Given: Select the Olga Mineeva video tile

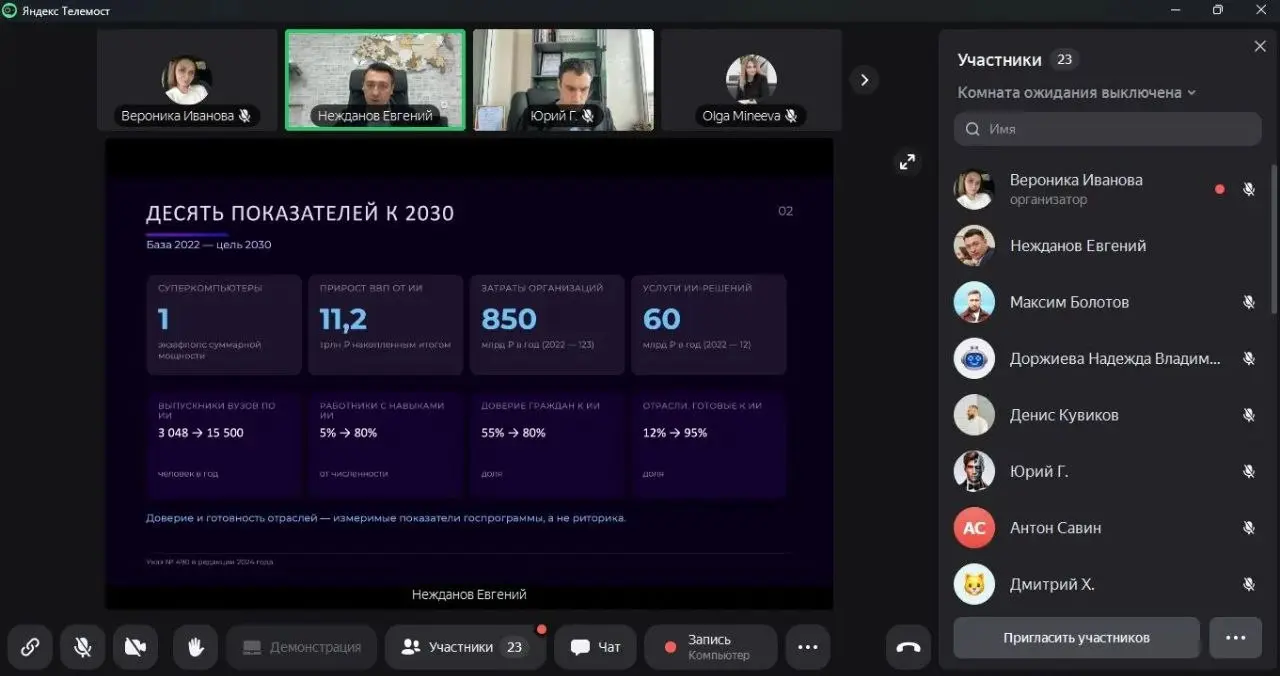Looking at the screenshot, I should pyautogui.click(x=751, y=80).
